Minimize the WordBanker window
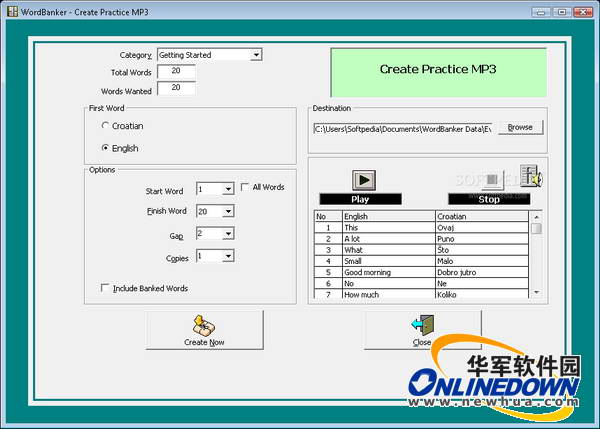 click(x=541, y=12)
